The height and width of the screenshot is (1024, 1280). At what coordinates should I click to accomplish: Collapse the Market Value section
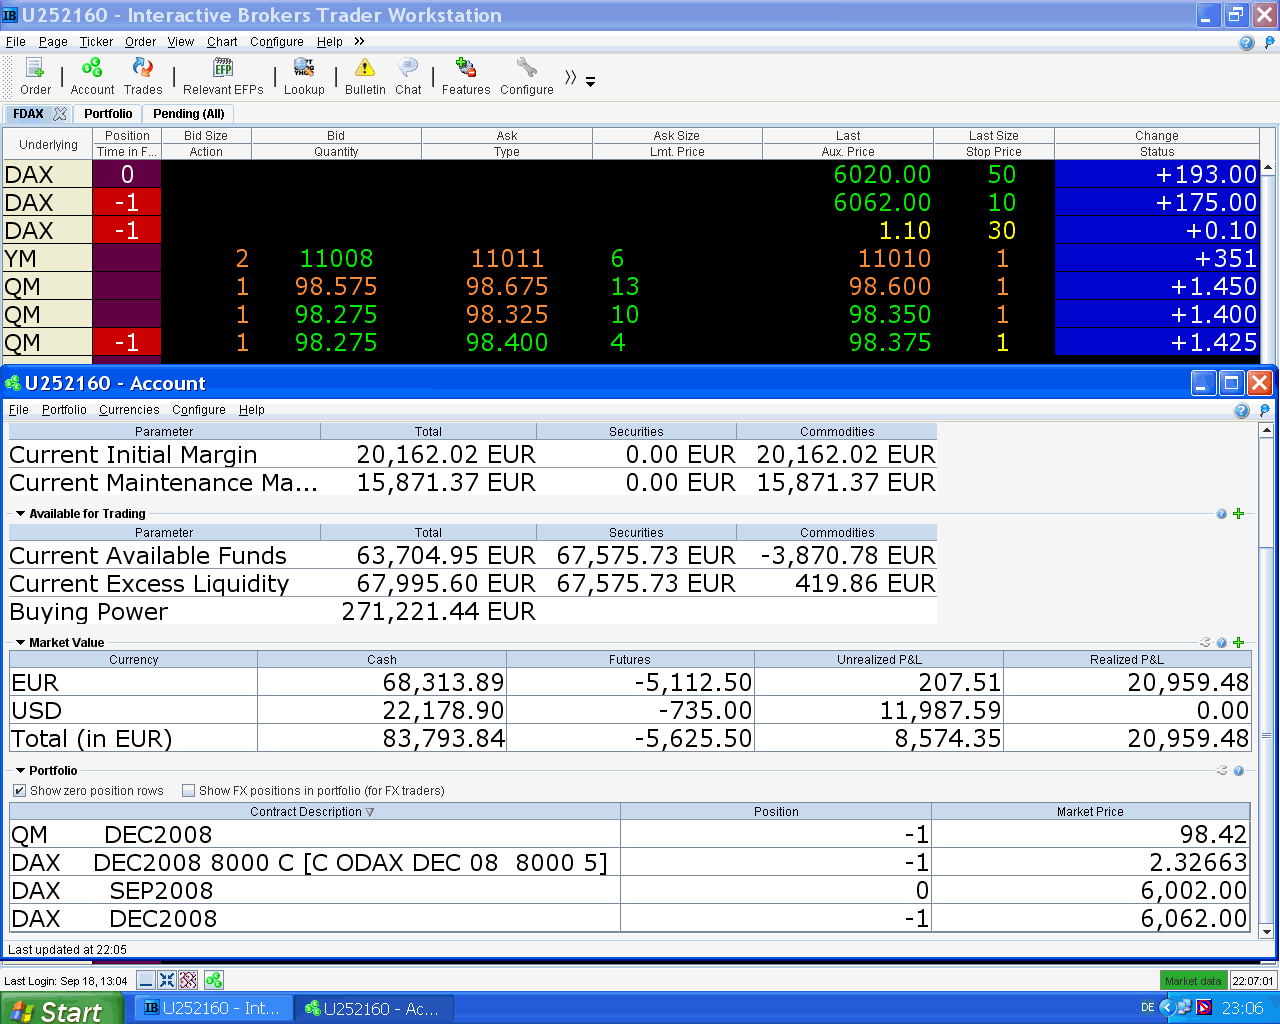pos(20,643)
